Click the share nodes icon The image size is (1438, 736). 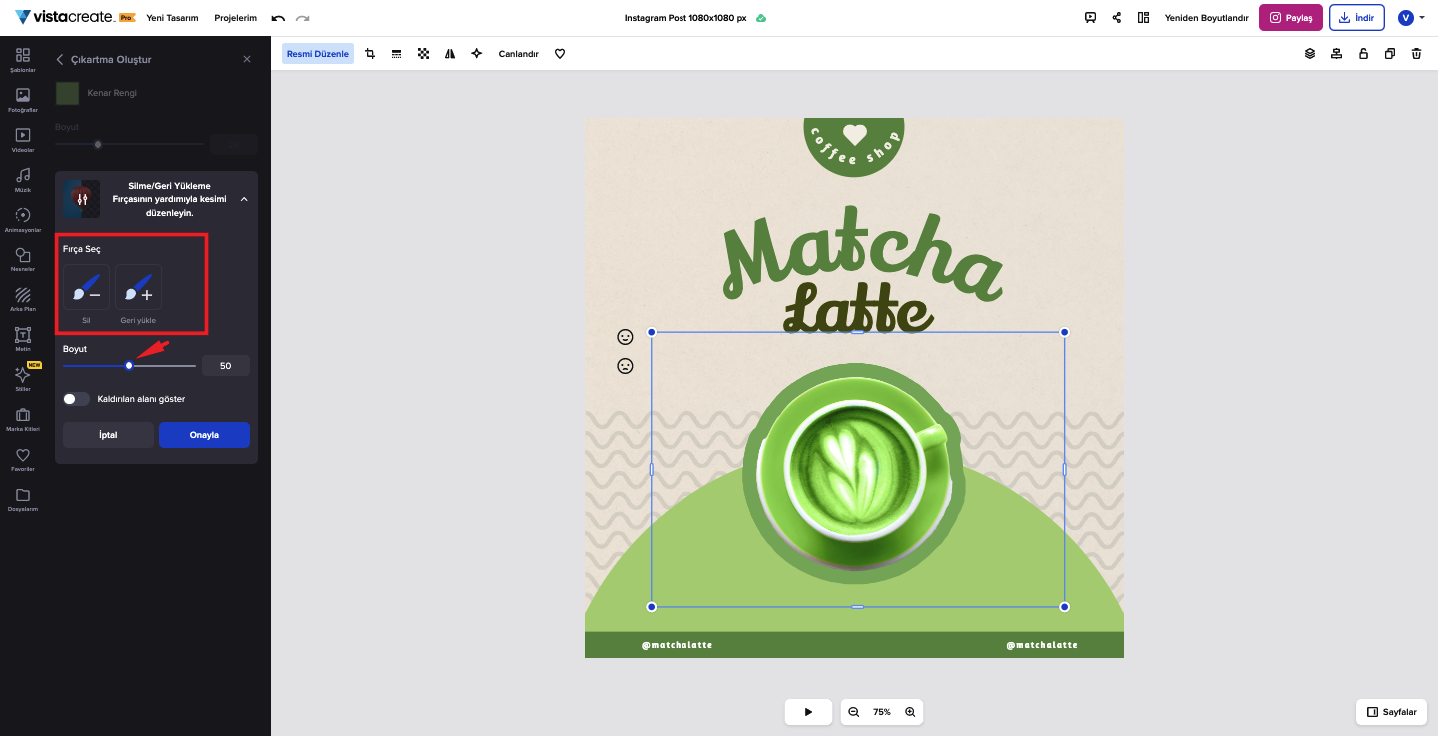tap(1116, 18)
